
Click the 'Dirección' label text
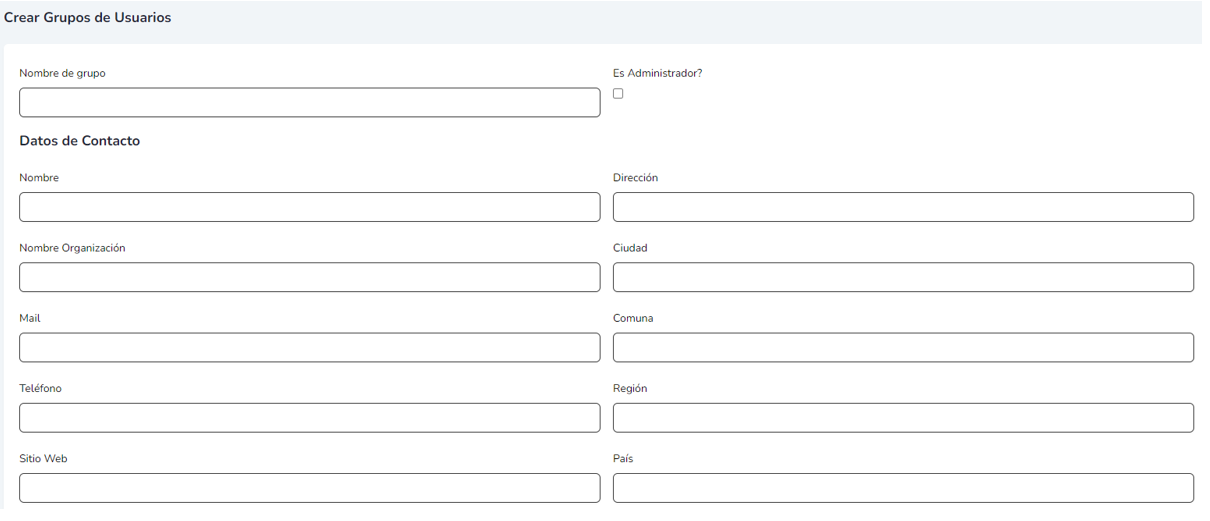click(x=635, y=178)
